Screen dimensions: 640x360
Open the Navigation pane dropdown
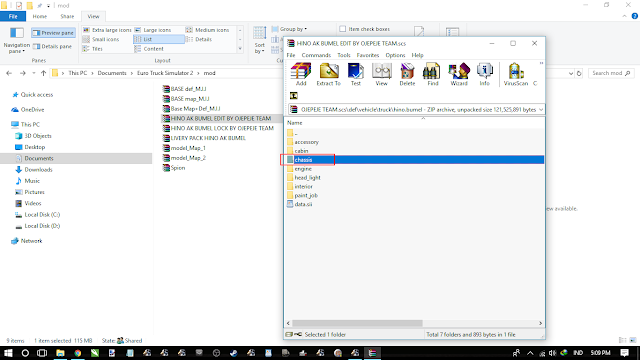(16, 41)
